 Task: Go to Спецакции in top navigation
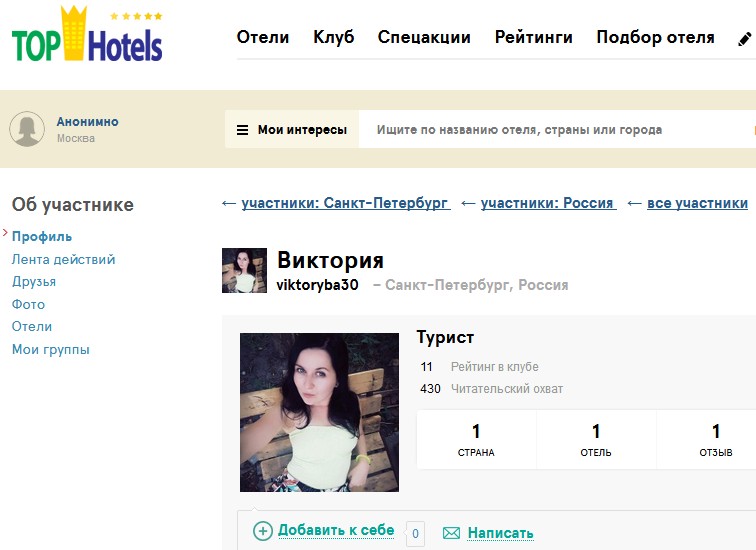424,37
